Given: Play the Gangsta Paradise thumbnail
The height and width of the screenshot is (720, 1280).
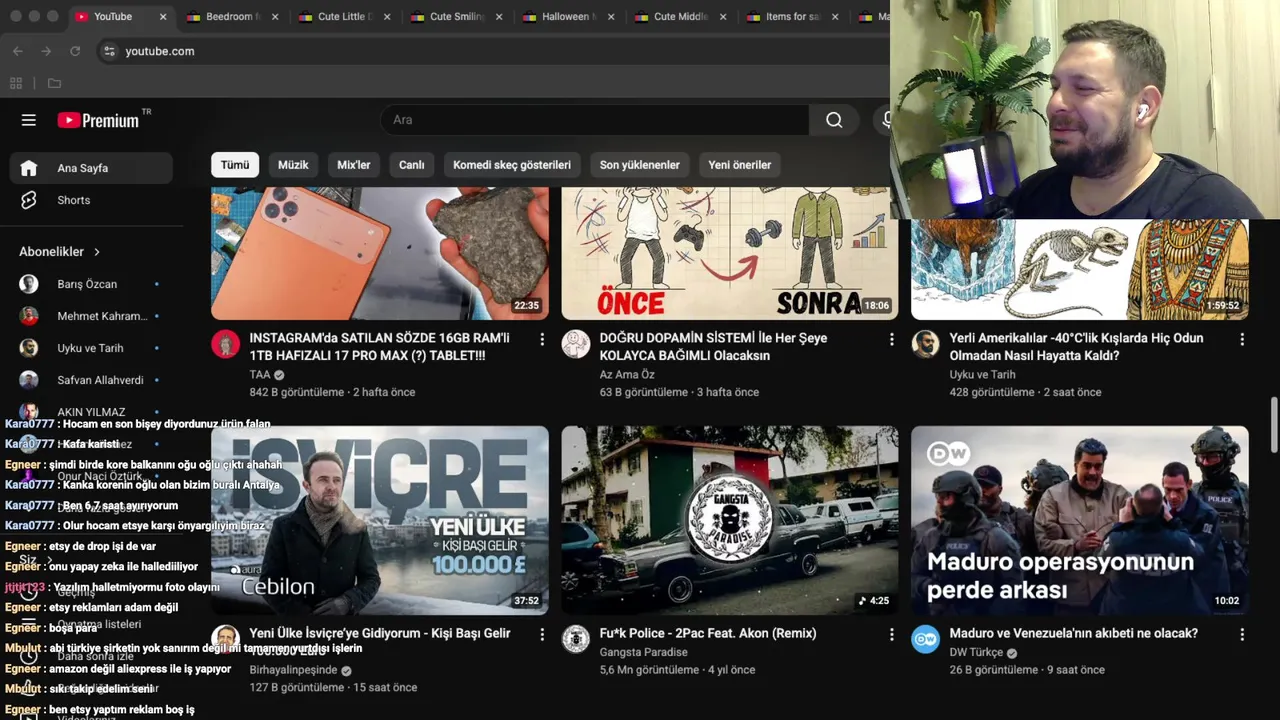Looking at the screenshot, I should pyautogui.click(x=730, y=520).
